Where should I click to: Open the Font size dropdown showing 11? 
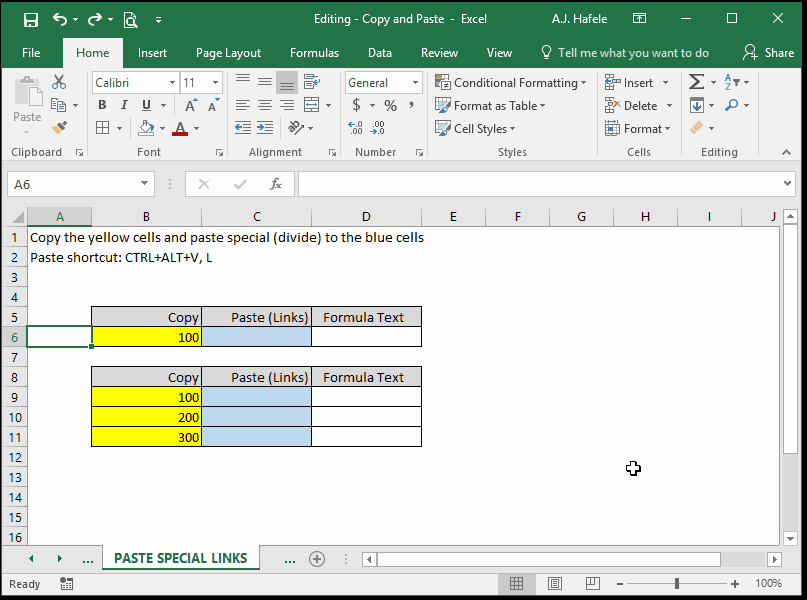coord(216,83)
